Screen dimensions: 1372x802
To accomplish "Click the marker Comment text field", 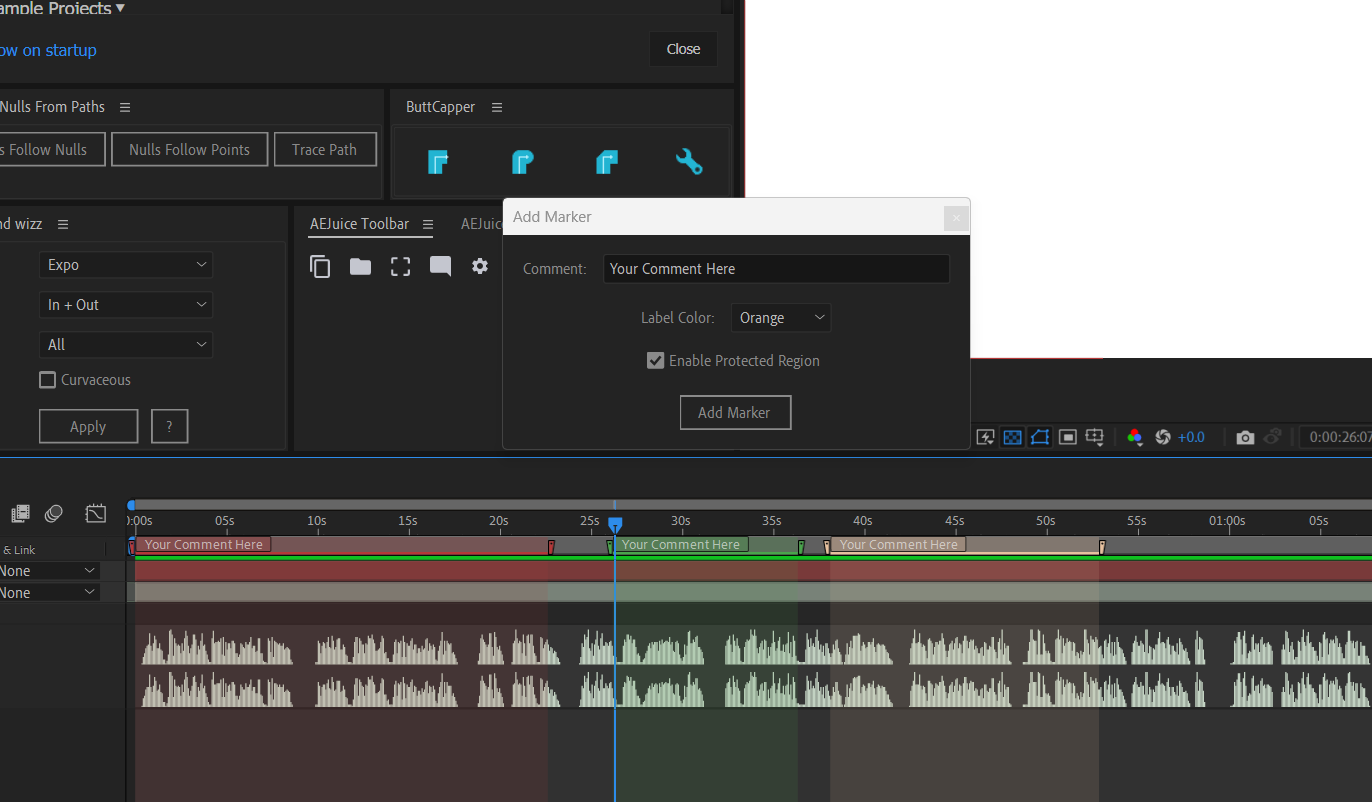I will tap(776, 269).
